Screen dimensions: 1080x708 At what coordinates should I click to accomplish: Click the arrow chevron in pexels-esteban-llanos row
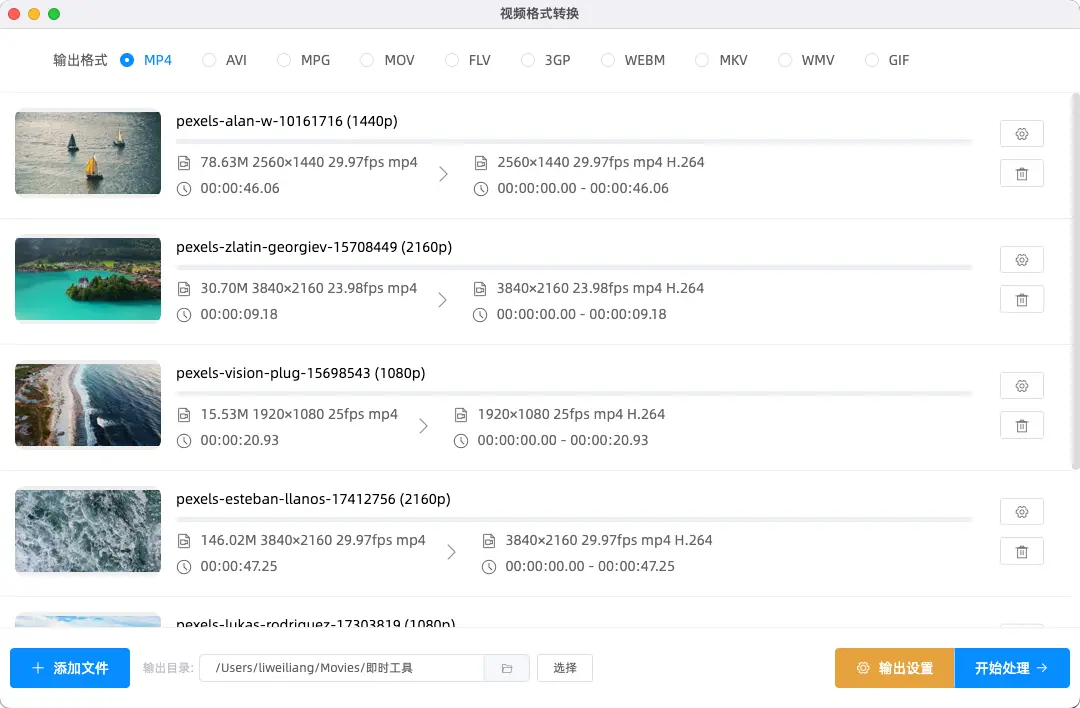(452, 552)
